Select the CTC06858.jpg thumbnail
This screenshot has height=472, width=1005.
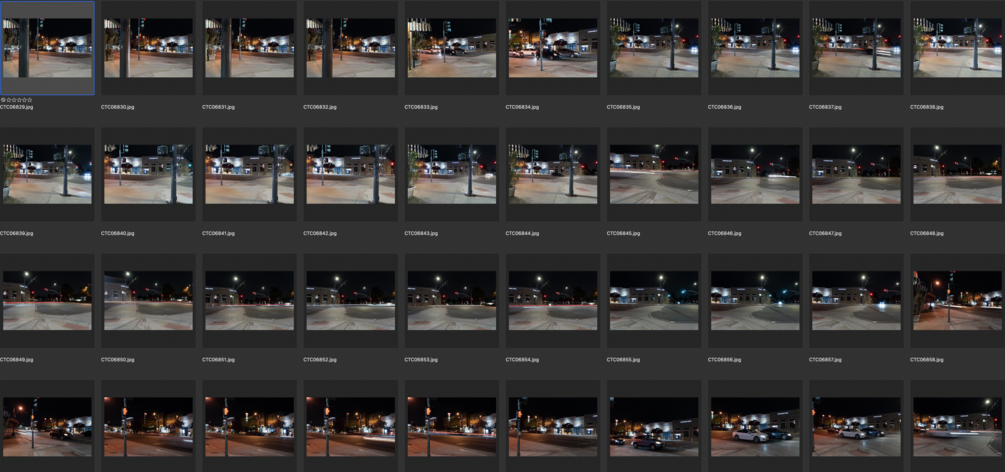point(958,301)
